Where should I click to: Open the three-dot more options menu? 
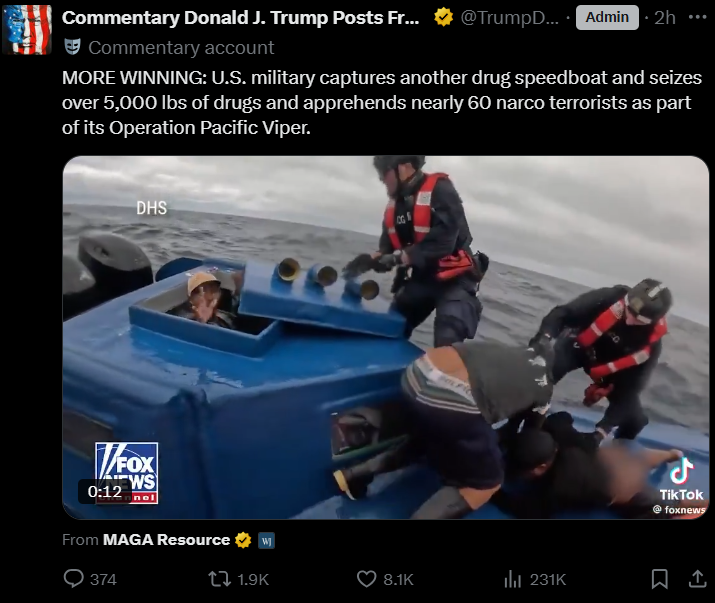pyautogui.click(x=697, y=17)
